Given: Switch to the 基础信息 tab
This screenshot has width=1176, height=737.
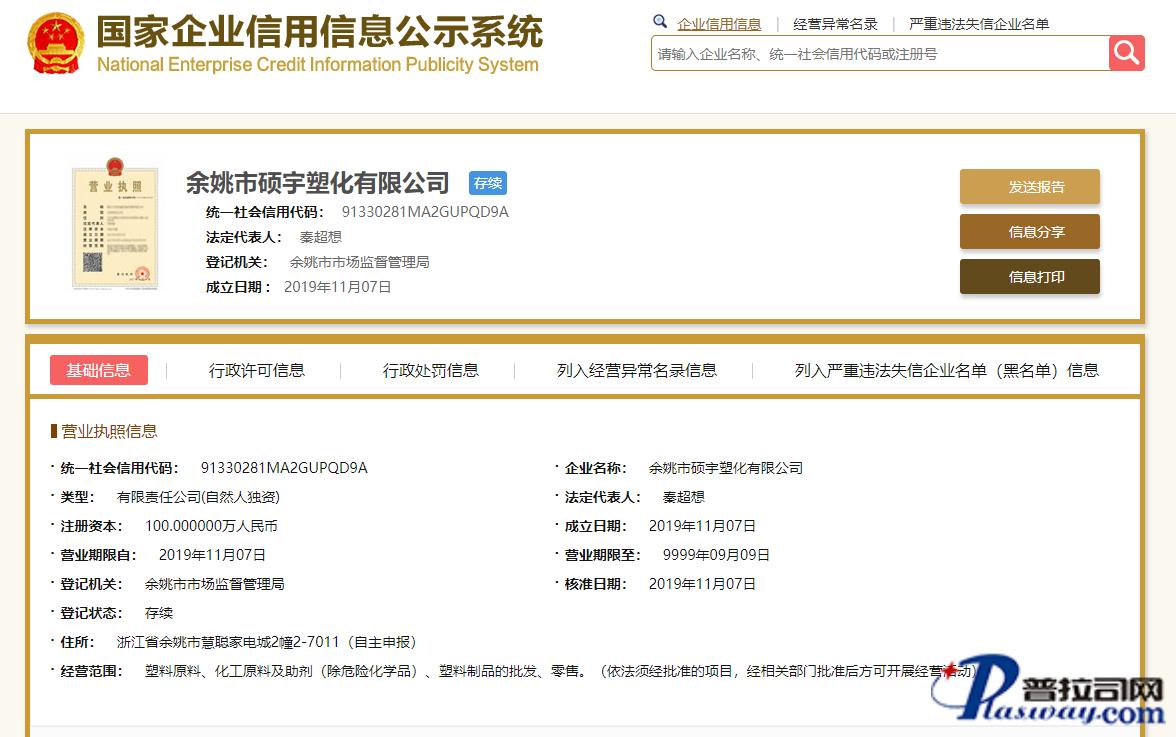Looking at the screenshot, I should [99, 370].
